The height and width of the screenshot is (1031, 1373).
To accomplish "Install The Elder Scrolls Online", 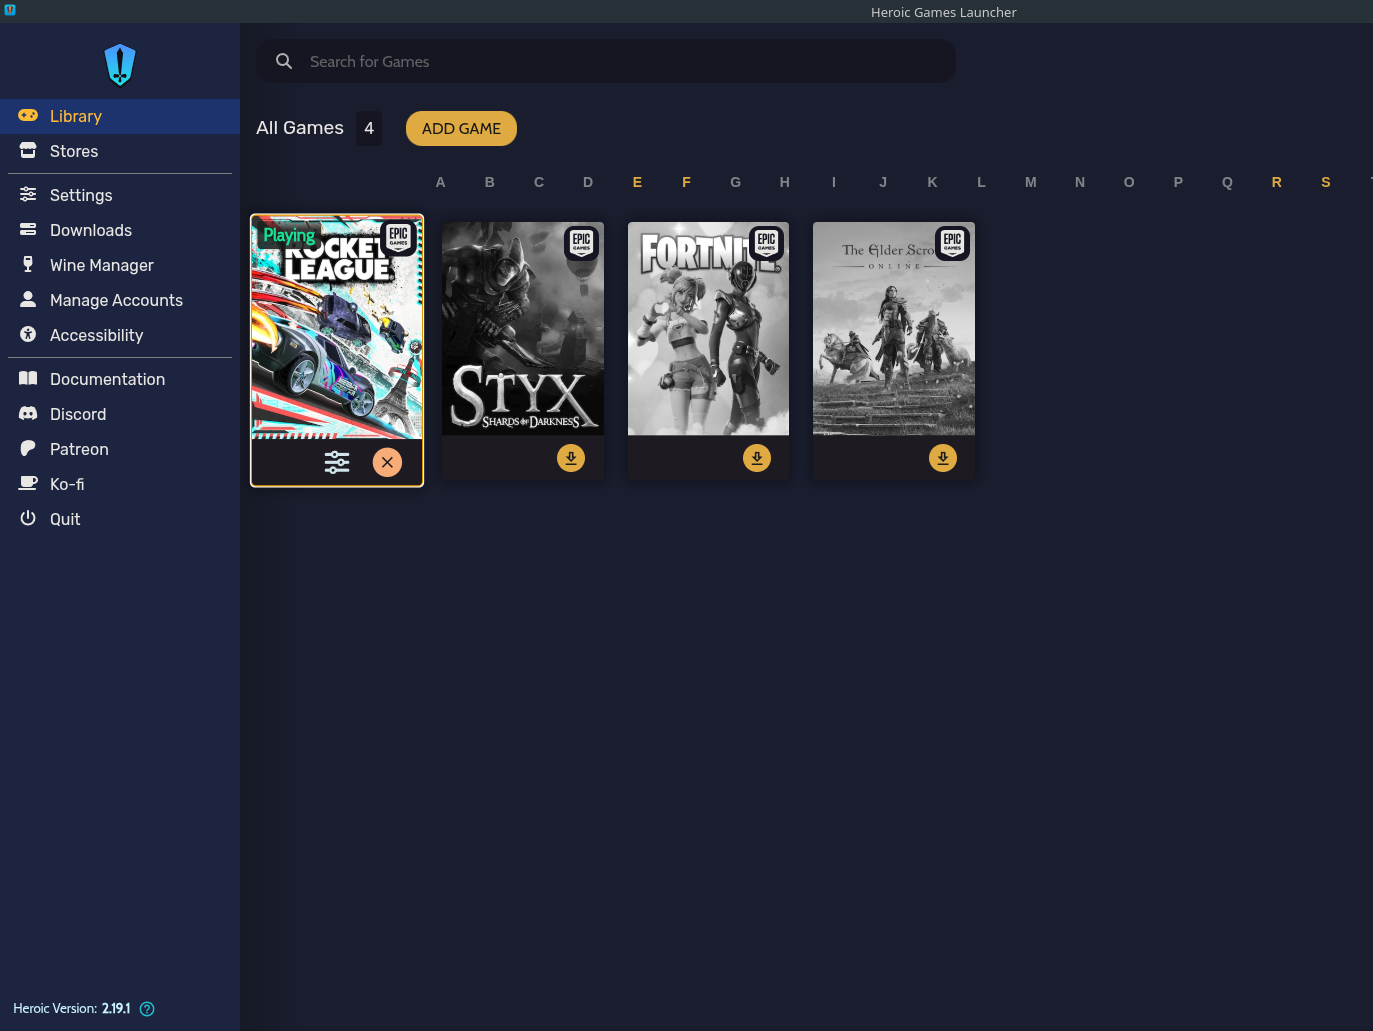I will pyautogui.click(x=943, y=458).
